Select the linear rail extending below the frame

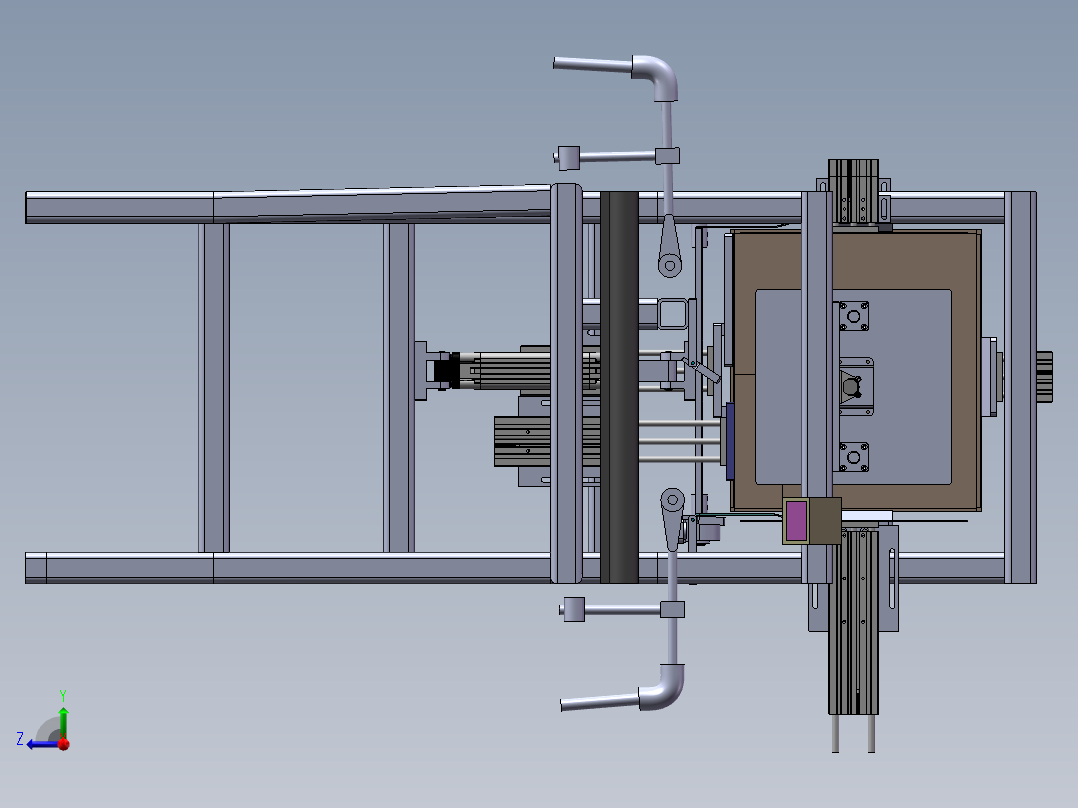point(853,622)
